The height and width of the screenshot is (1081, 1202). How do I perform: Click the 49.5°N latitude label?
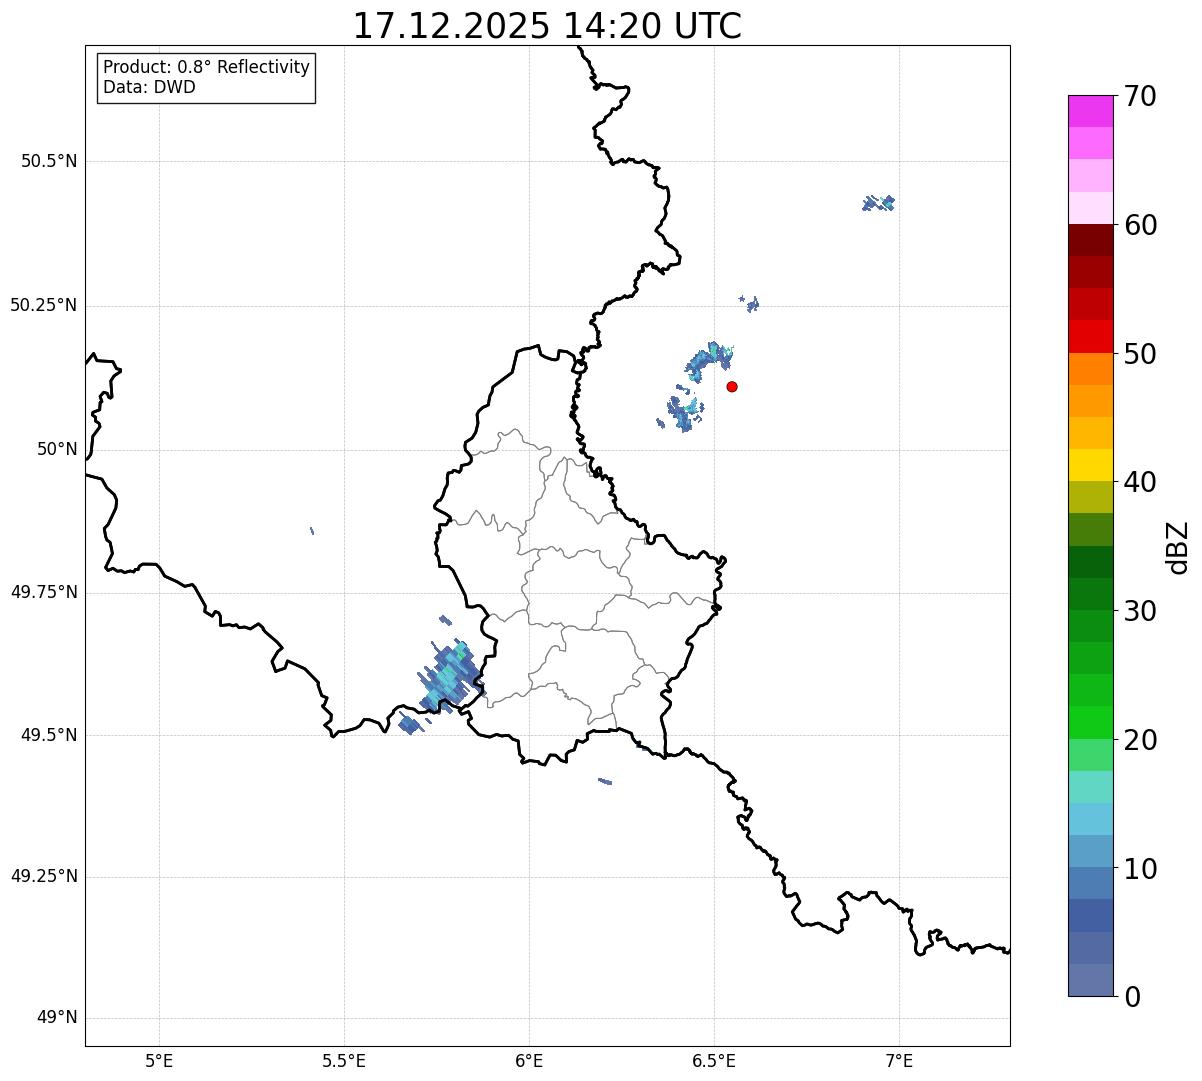pyautogui.click(x=49, y=735)
